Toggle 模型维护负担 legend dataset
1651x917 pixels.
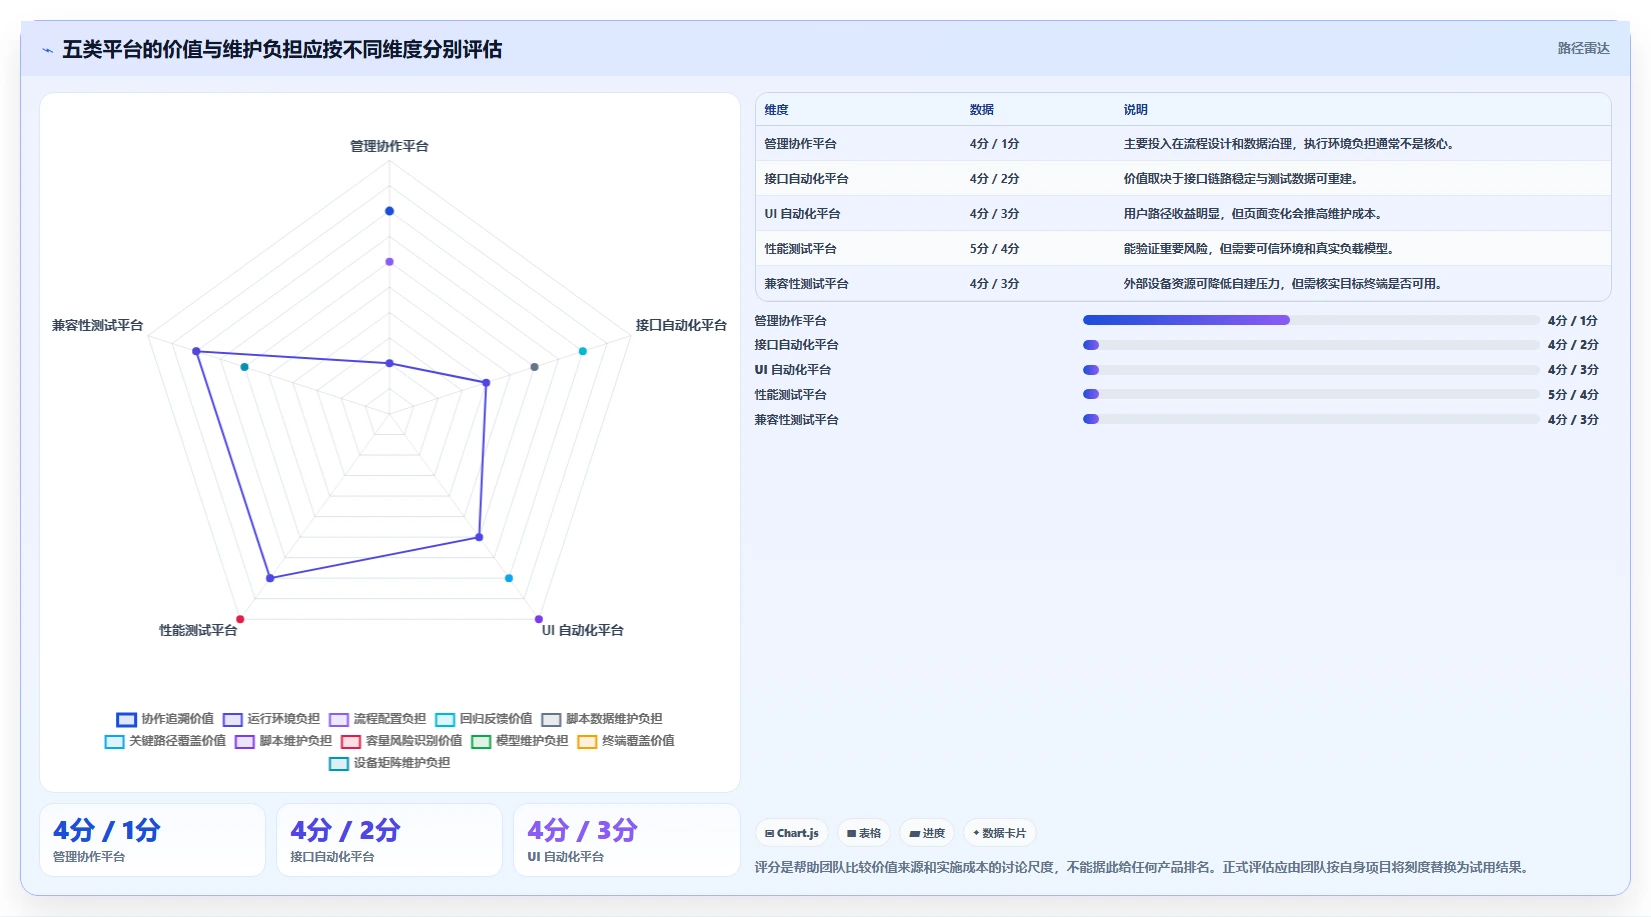pyautogui.click(x=519, y=741)
